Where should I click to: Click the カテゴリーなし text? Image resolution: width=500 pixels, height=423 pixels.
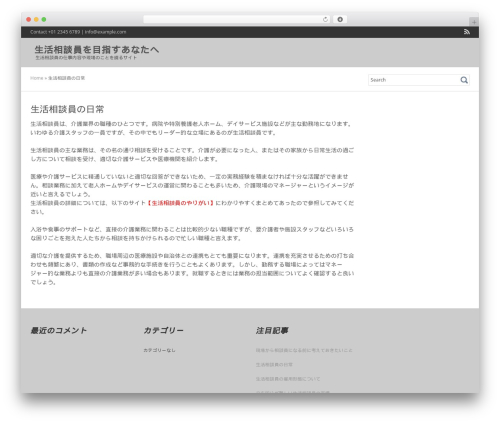(x=159, y=350)
